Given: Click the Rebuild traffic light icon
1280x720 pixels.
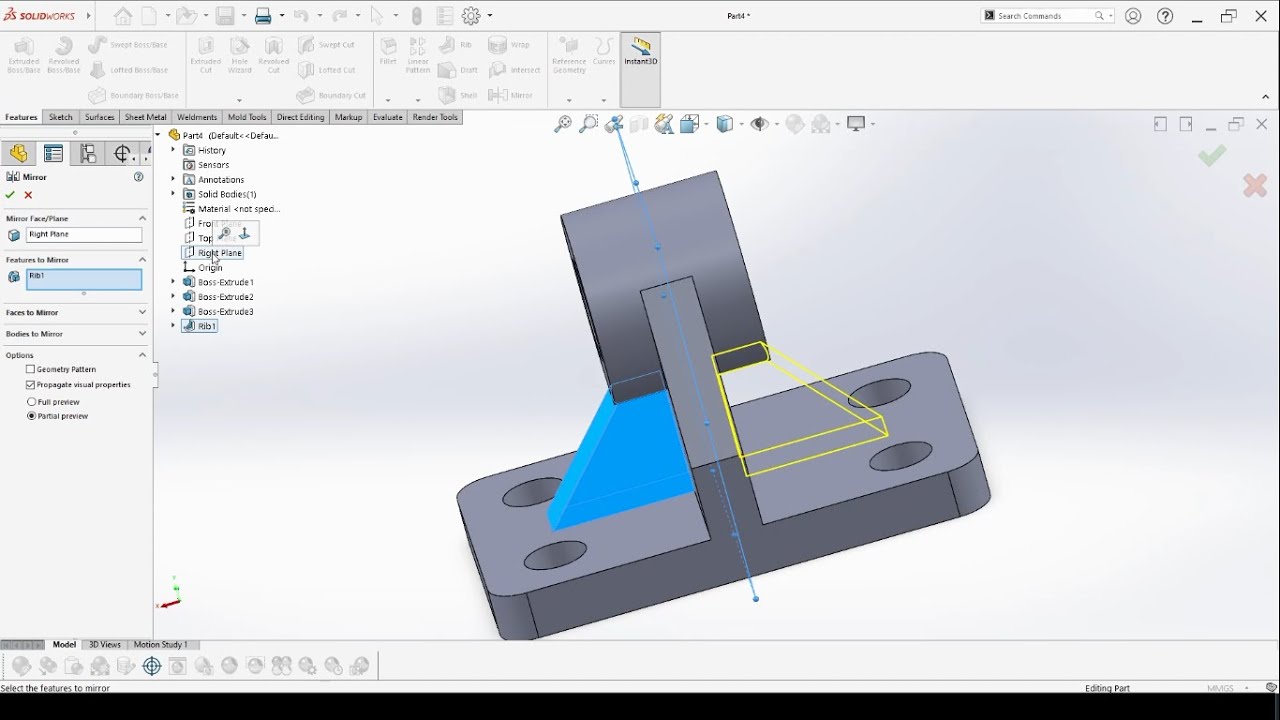Looking at the screenshot, I should (417, 16).
